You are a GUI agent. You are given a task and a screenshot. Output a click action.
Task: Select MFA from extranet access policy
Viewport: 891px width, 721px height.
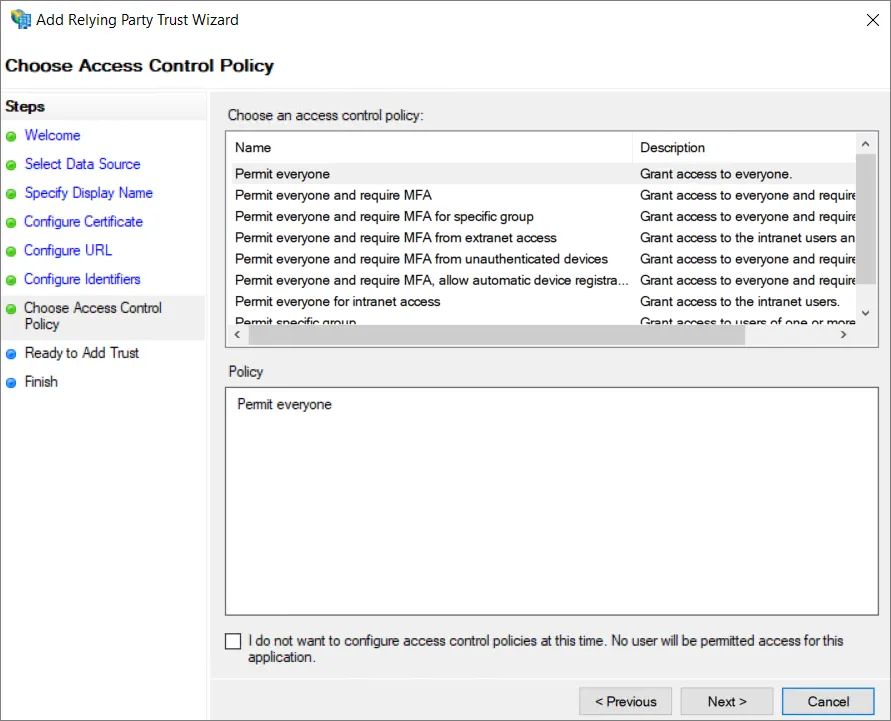tap(395, 238)
